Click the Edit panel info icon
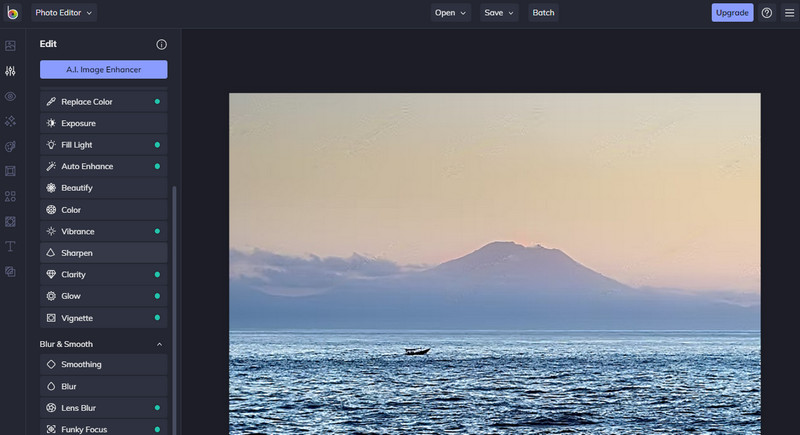Image resolution: width=800 pixels, height=435 pixels. coord(161,45)
